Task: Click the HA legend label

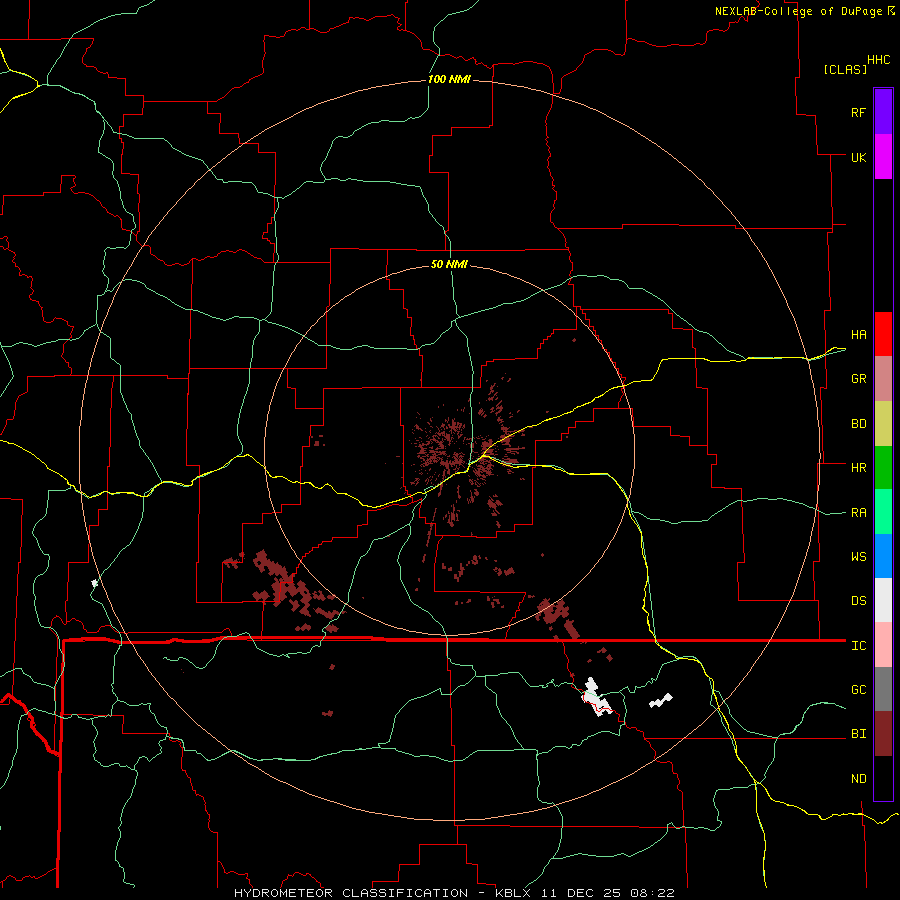Action: (x=858, y=335)
